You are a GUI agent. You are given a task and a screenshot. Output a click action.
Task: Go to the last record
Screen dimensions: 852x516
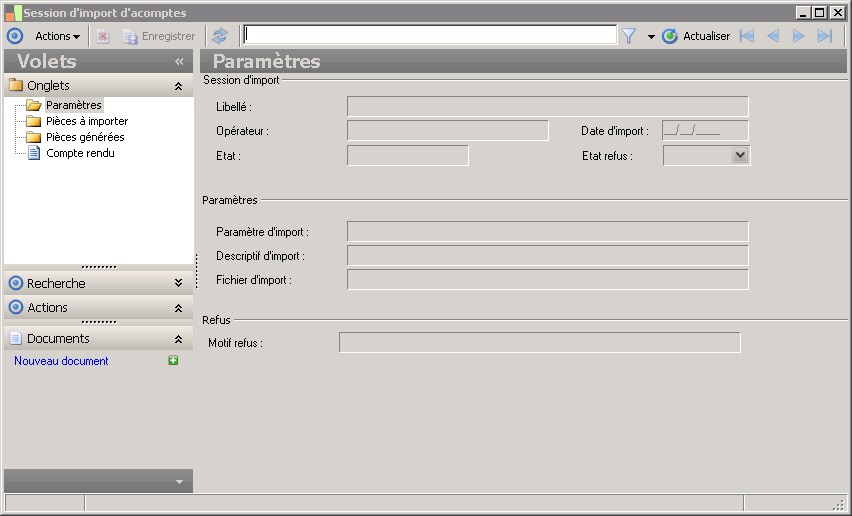pyautogui.click(x=825, y=36)
